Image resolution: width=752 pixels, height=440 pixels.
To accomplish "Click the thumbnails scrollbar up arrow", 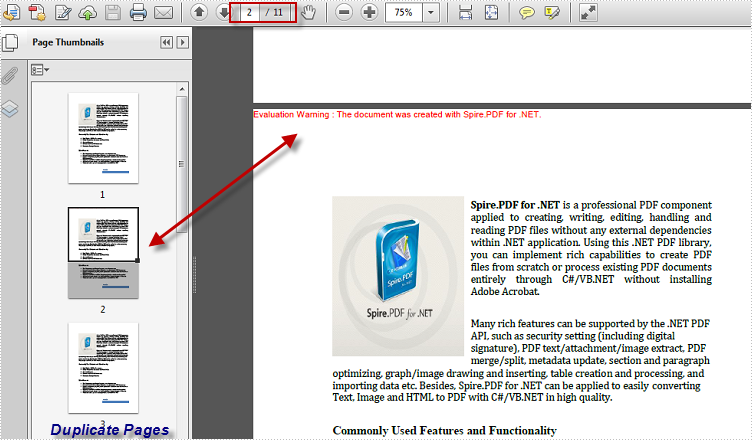I will point(182,89).
